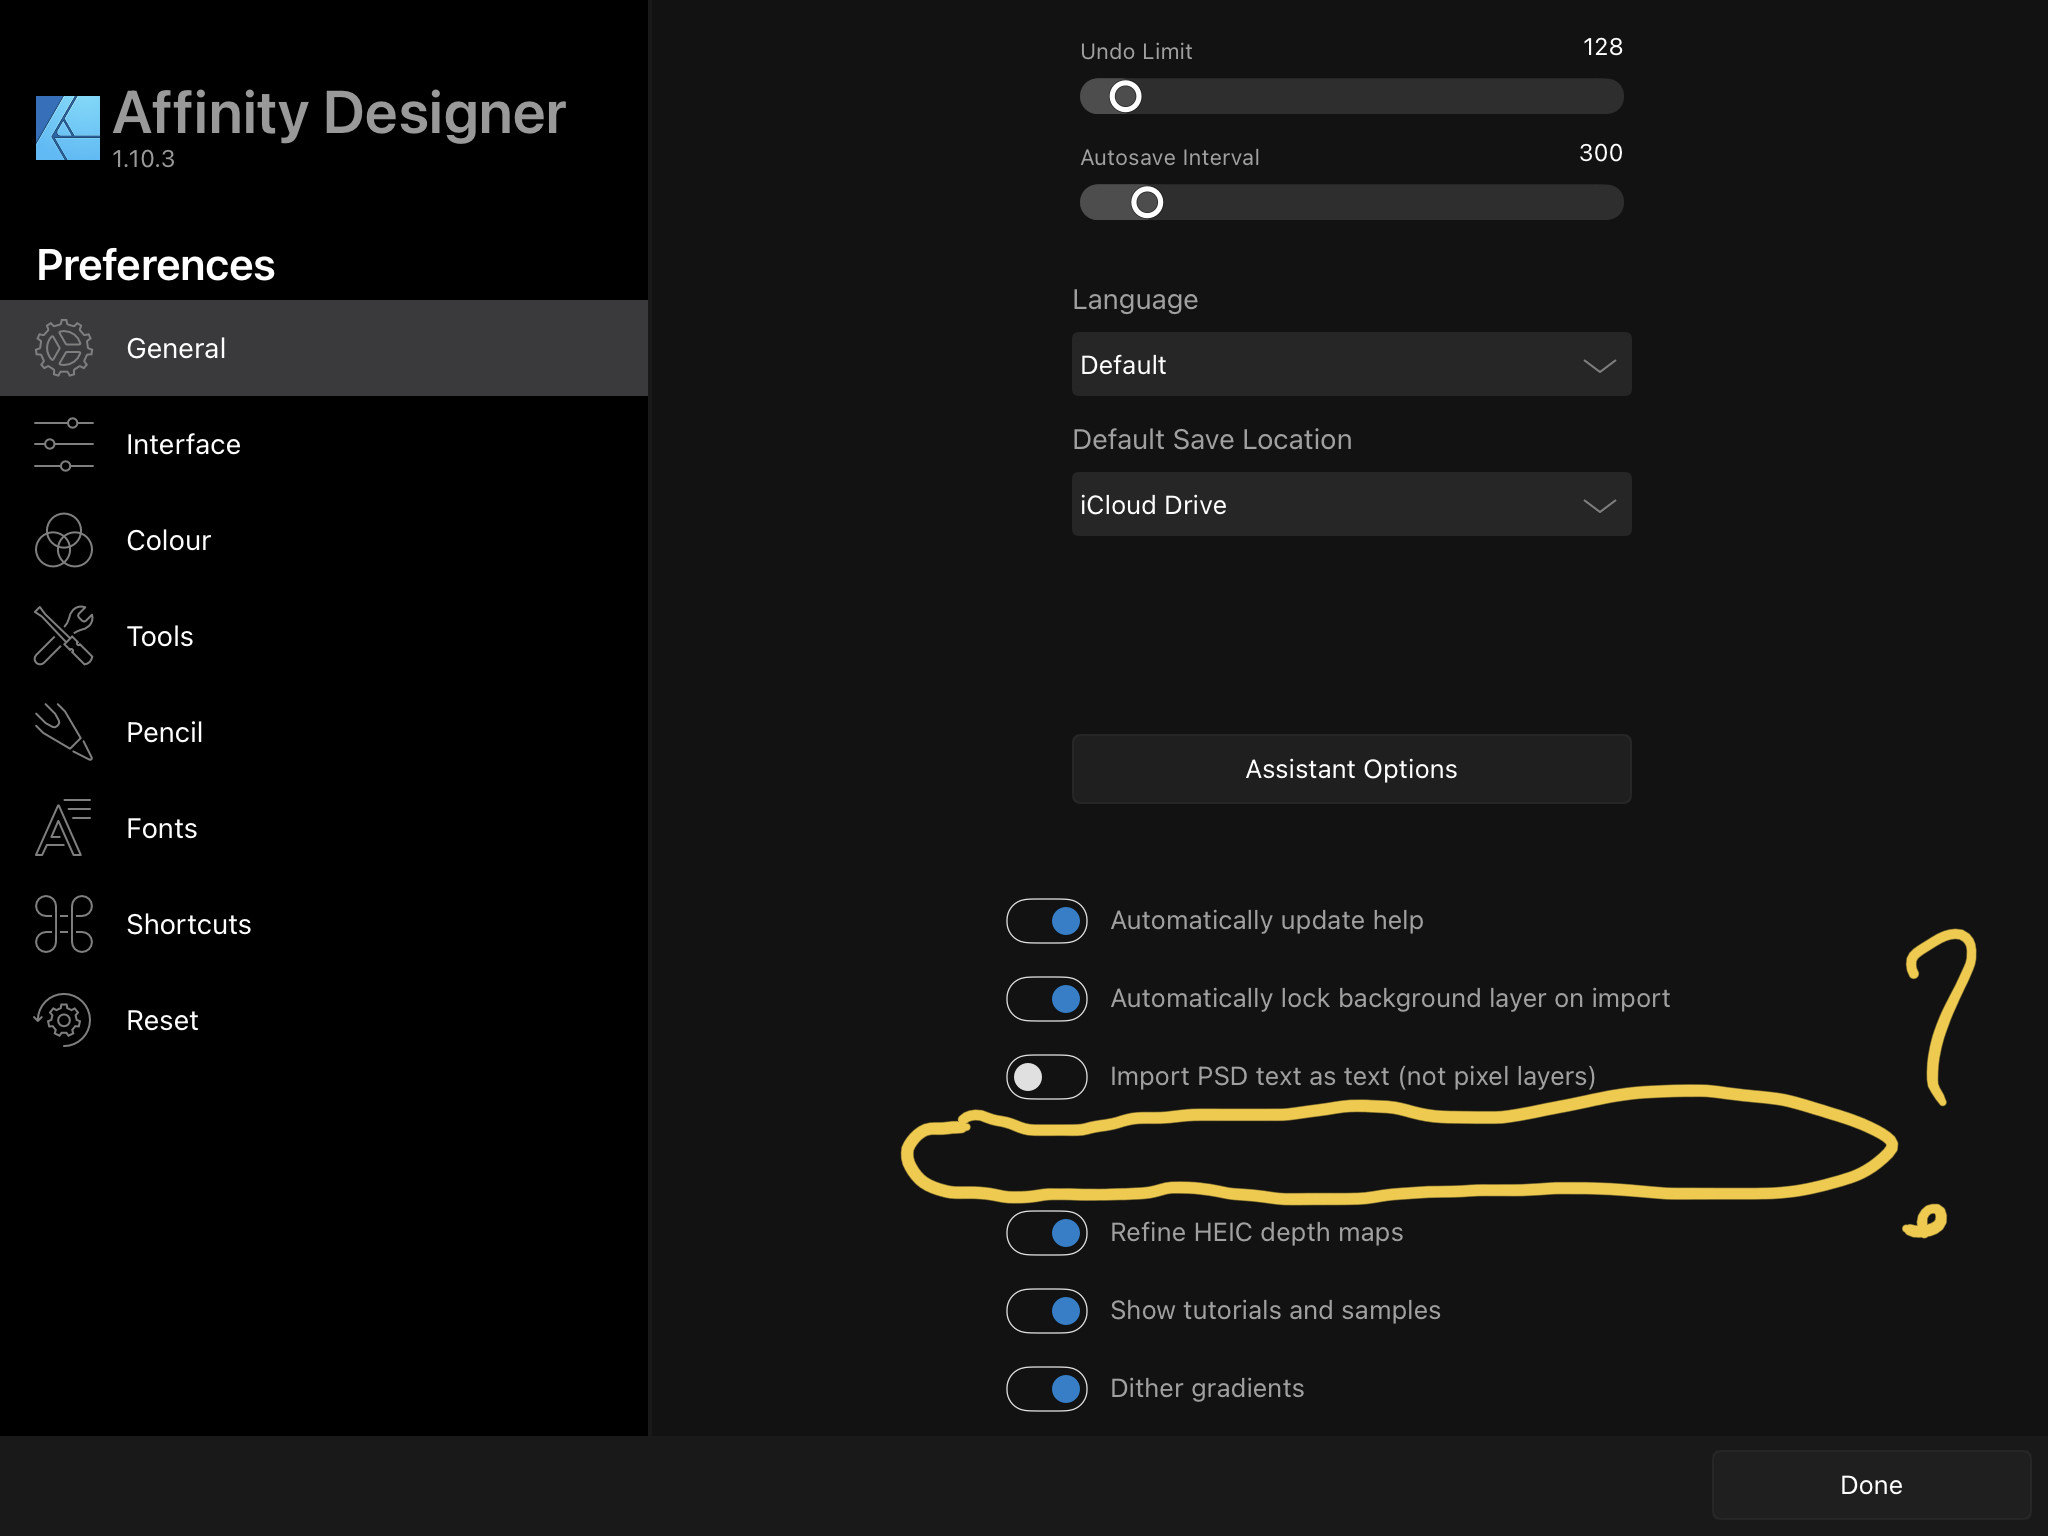Enable Import PSD text as text

(x=1047, y=1077)
